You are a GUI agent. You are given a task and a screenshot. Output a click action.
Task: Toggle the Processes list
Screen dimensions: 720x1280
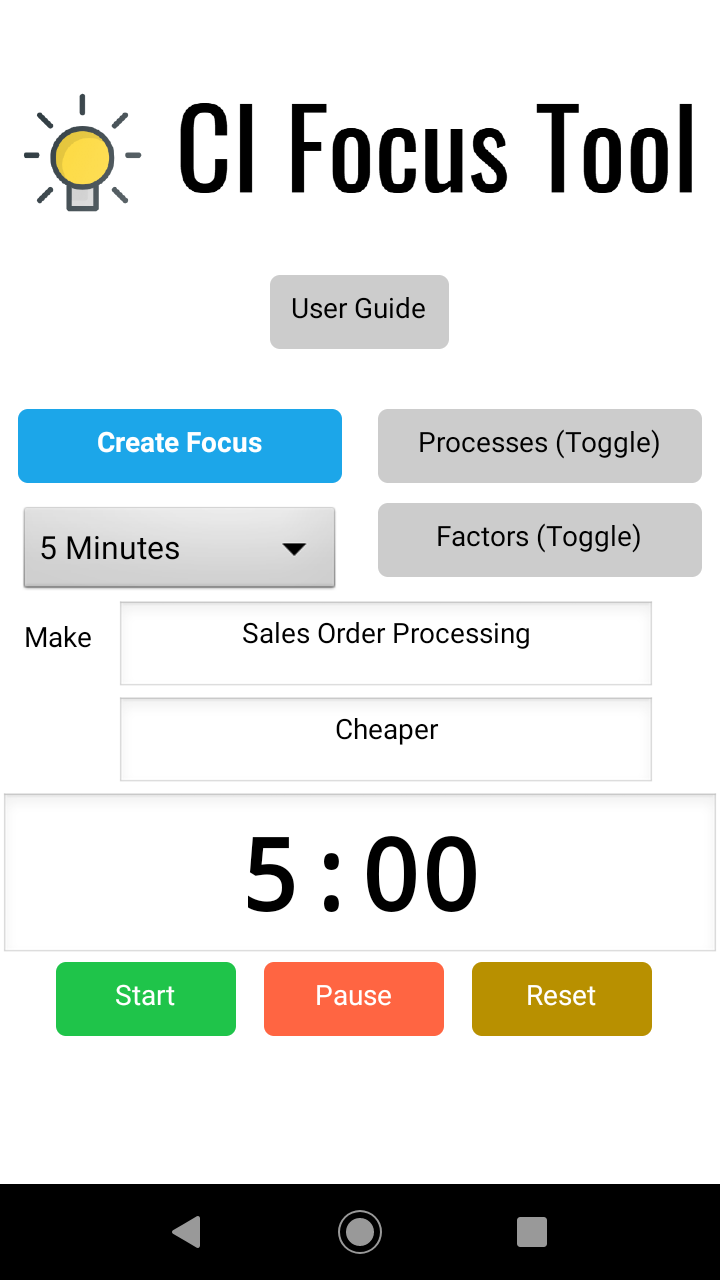coord(540,445)
